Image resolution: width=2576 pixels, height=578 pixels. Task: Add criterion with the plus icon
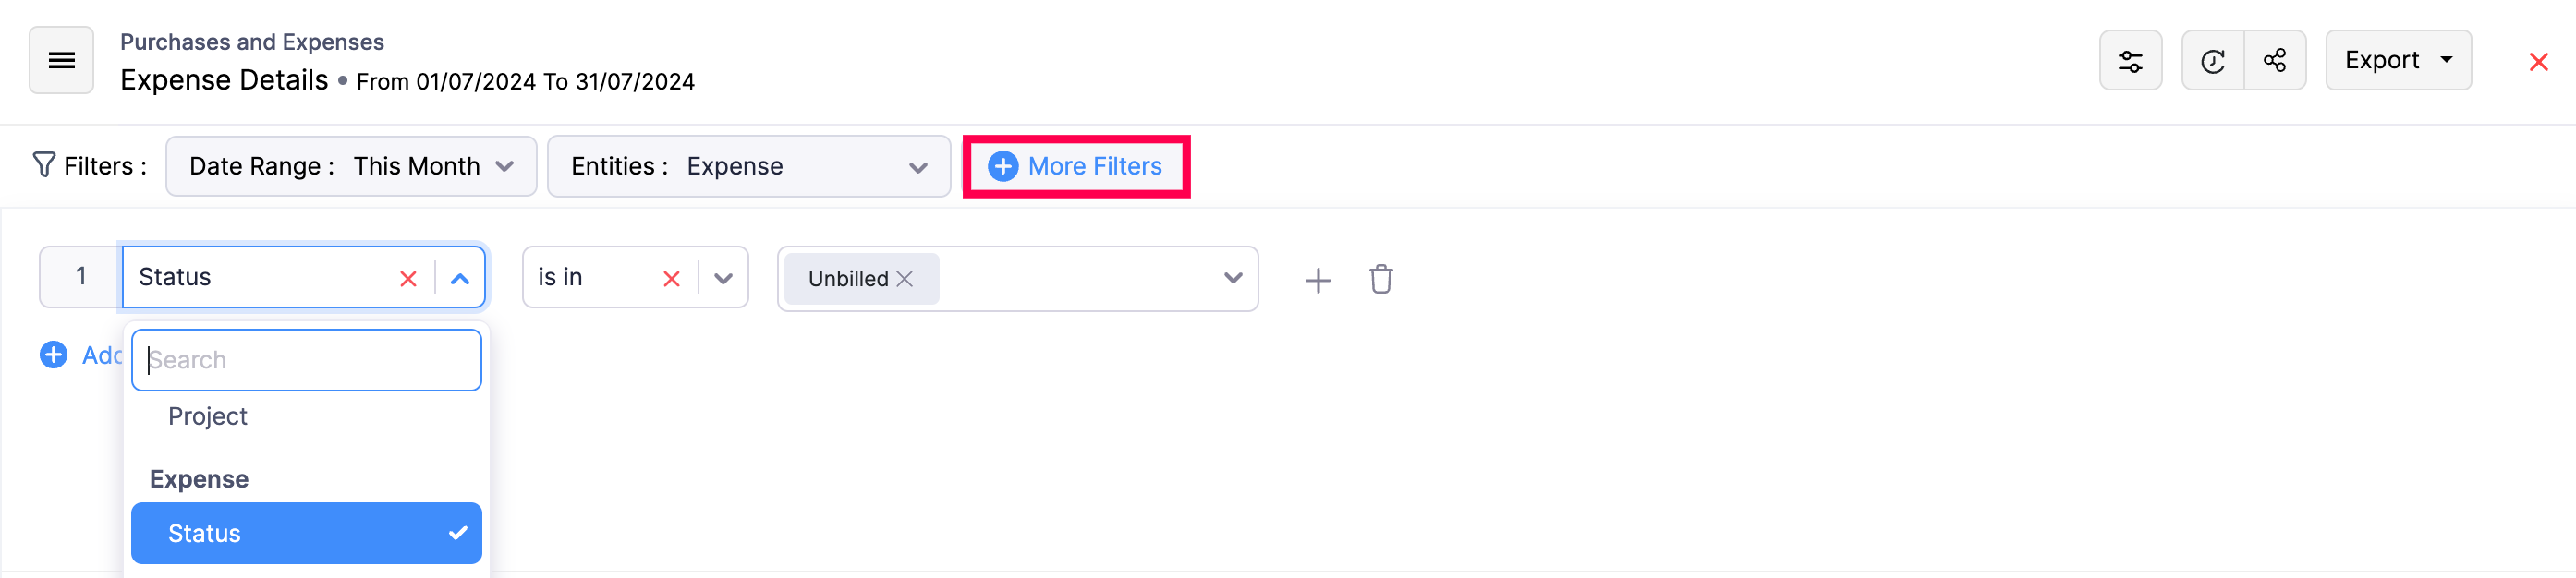coord(1318,280)
